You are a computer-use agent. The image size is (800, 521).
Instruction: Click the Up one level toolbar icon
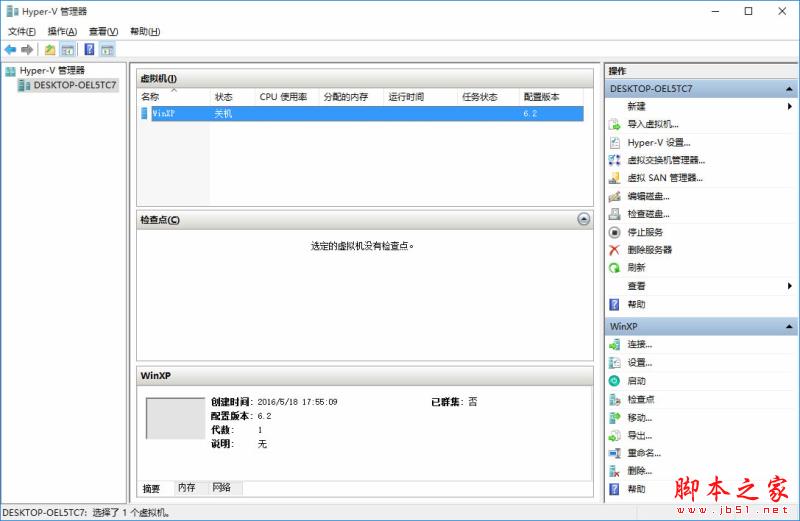[x=50, y=49]
